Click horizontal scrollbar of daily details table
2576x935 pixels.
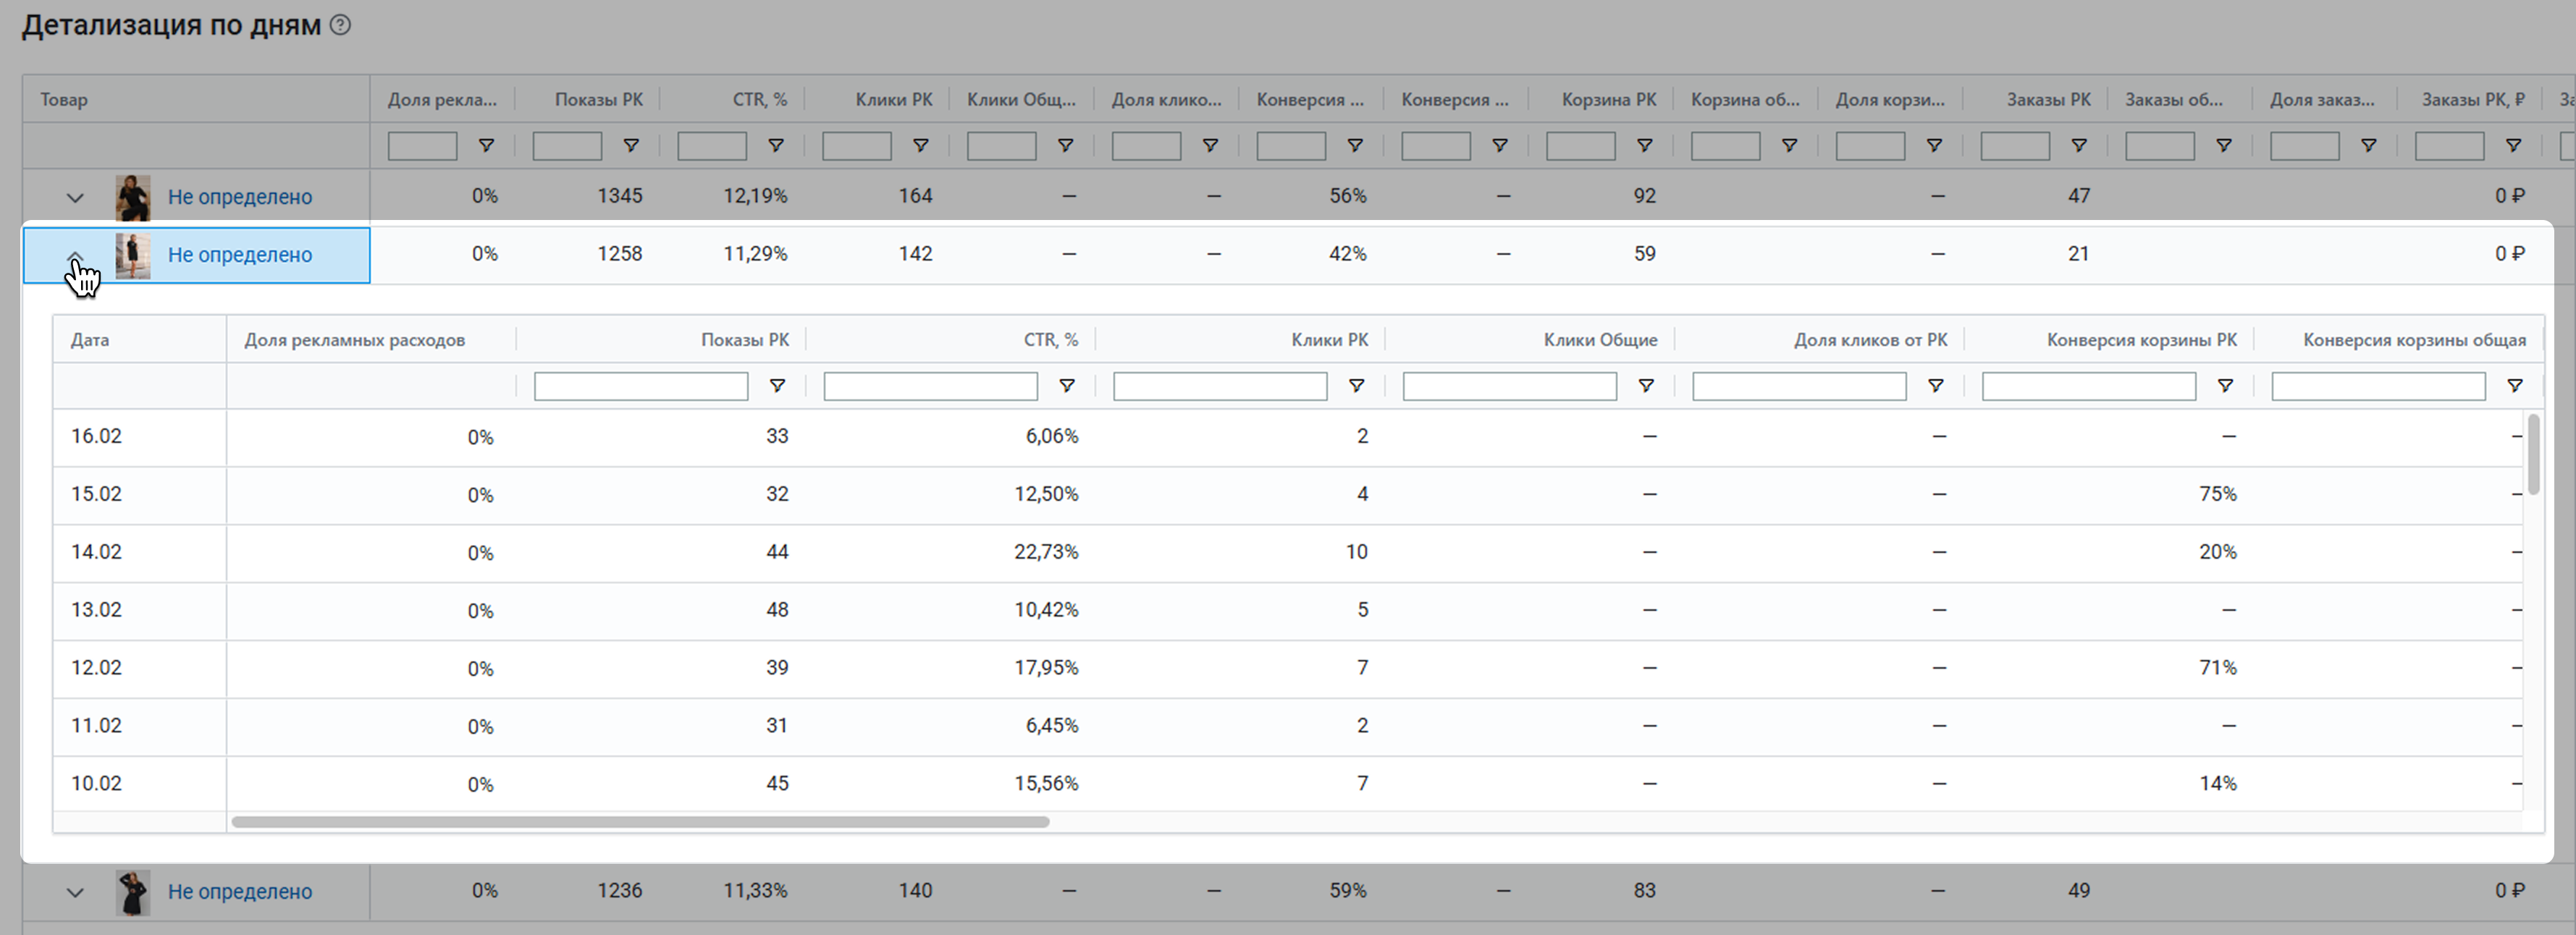[640, 822]
